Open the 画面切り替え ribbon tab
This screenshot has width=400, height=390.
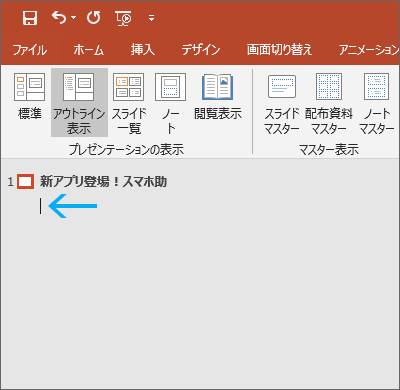pyautogui.click(x=279, y=50)
